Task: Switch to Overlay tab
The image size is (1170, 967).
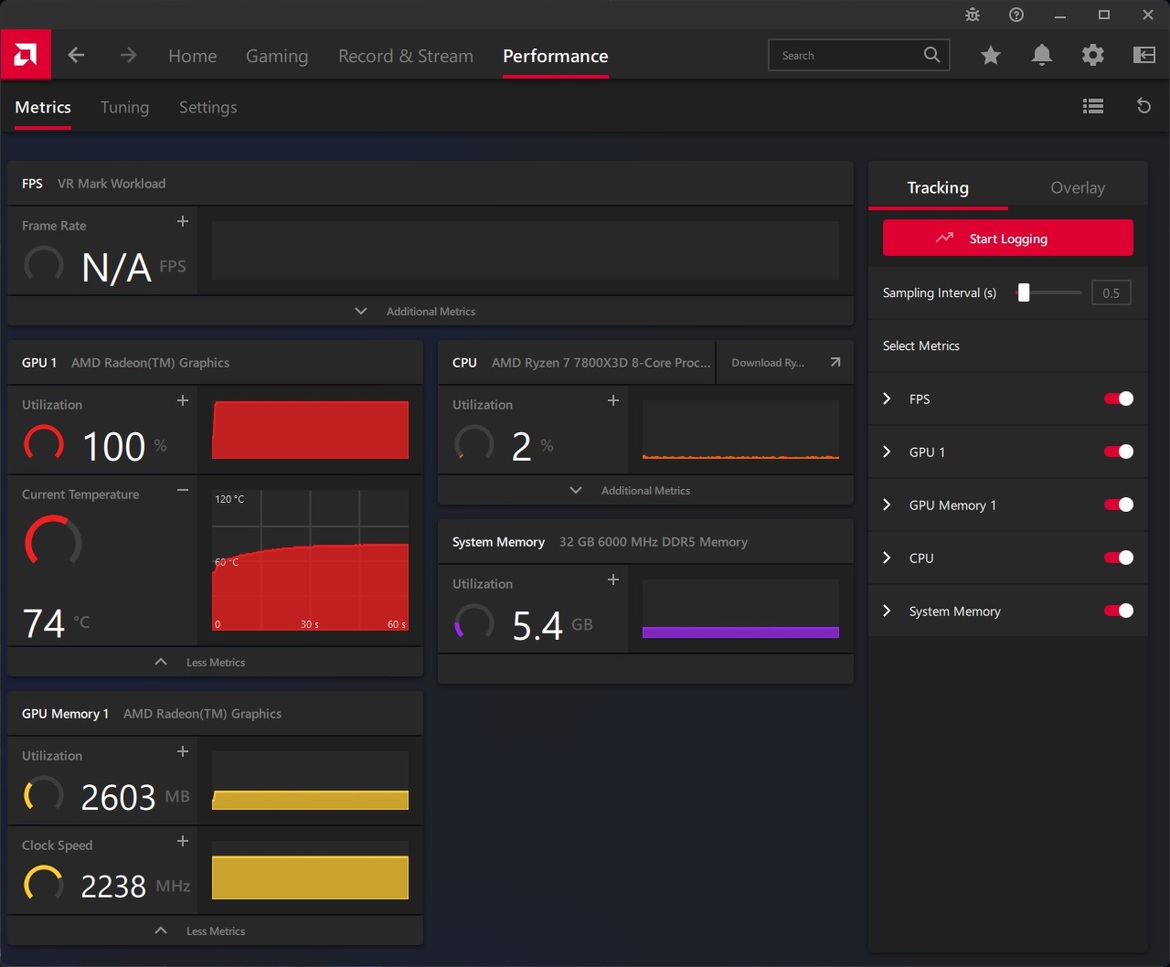Action: [1077, 187]
